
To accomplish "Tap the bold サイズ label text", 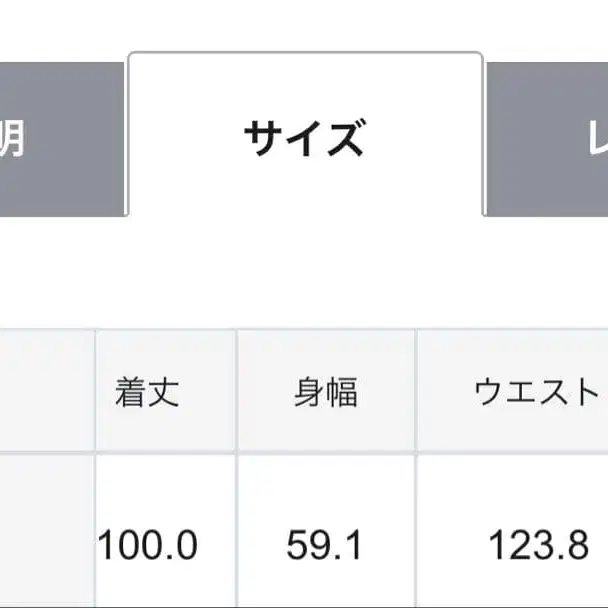I will point(304,139).
